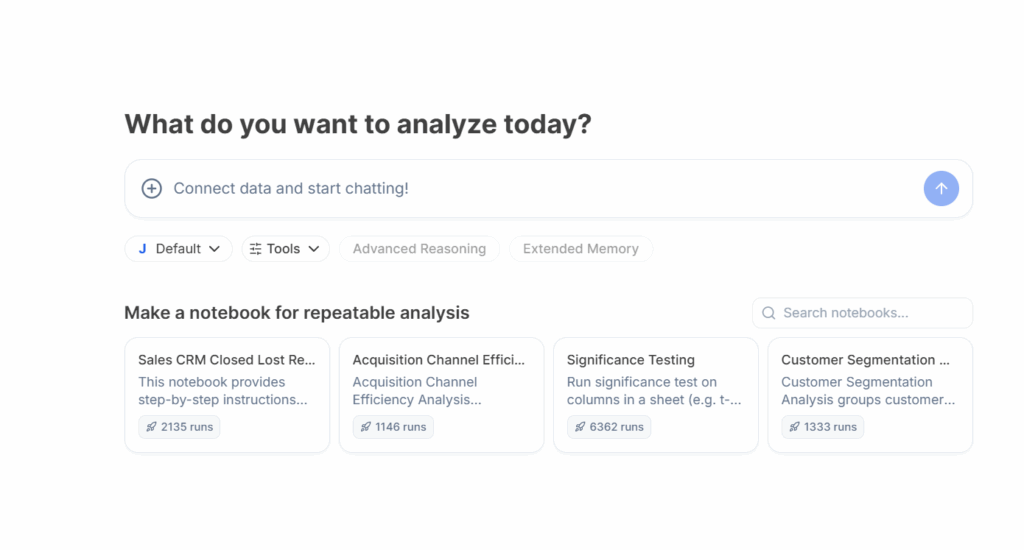Click the sliders icon beside Tools
Image resolution: width=1024 pixels, height=550 pixels.
[256, 249]
